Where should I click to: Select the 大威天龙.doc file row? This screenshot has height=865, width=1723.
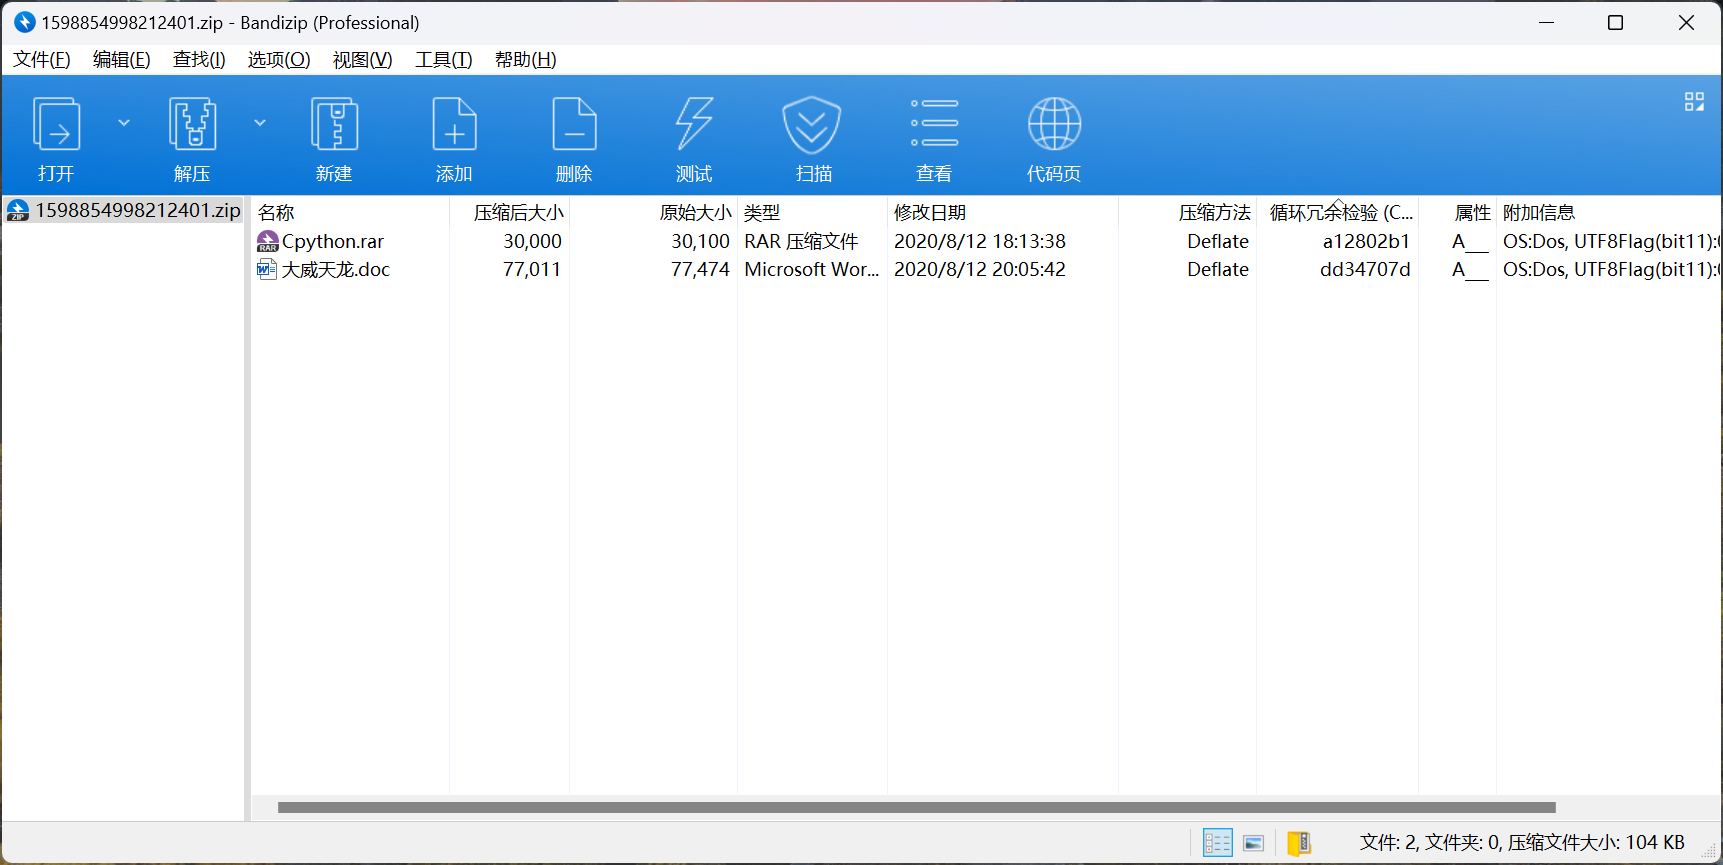click(x=985, y=269)
